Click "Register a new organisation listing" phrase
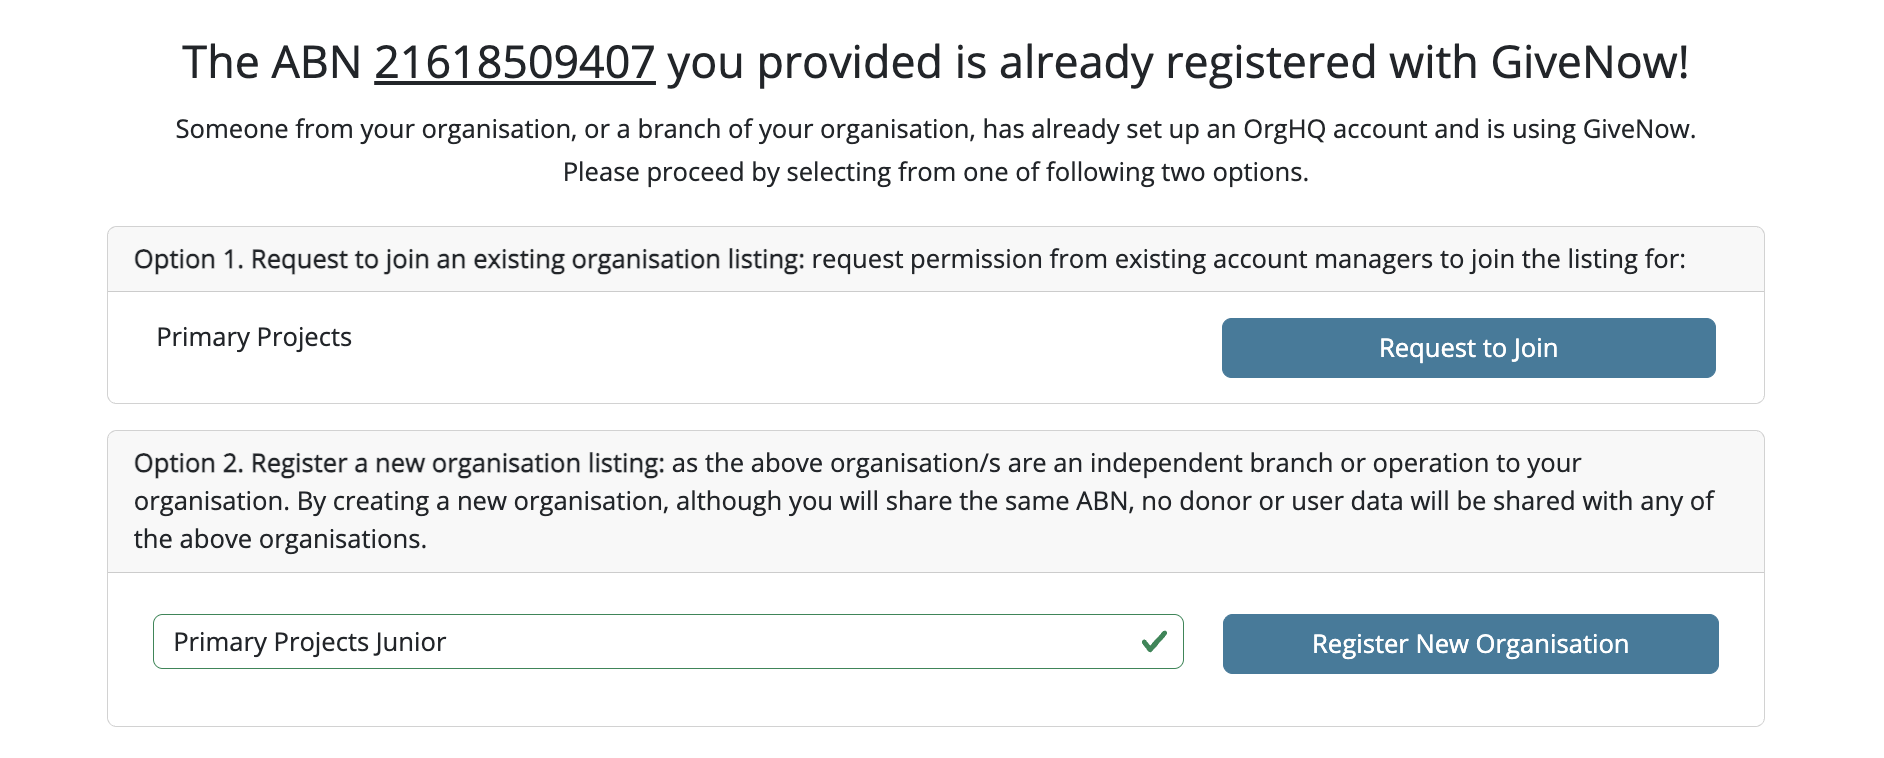Viewport: 1884px width, 758px height. click(x=457, y=464)
